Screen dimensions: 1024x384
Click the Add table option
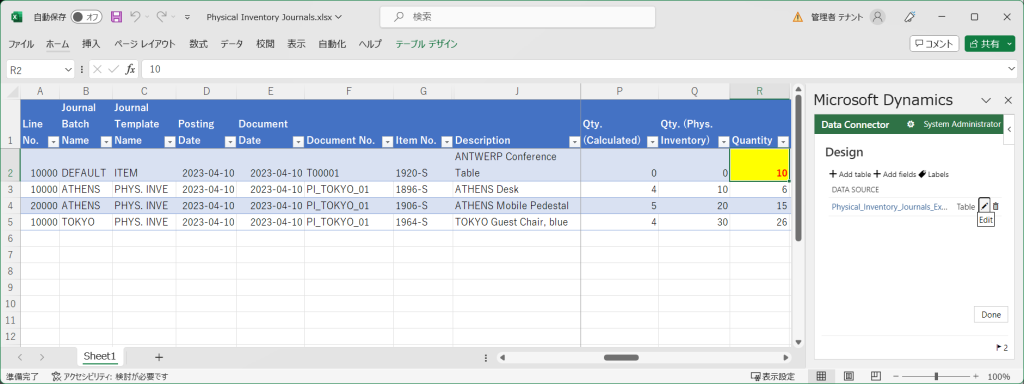tap(850, 174)
